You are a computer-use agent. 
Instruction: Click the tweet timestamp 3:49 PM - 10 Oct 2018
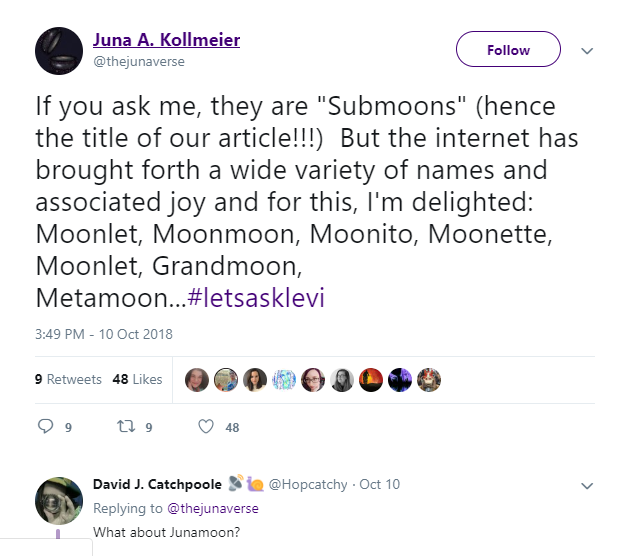pos(103,335)
